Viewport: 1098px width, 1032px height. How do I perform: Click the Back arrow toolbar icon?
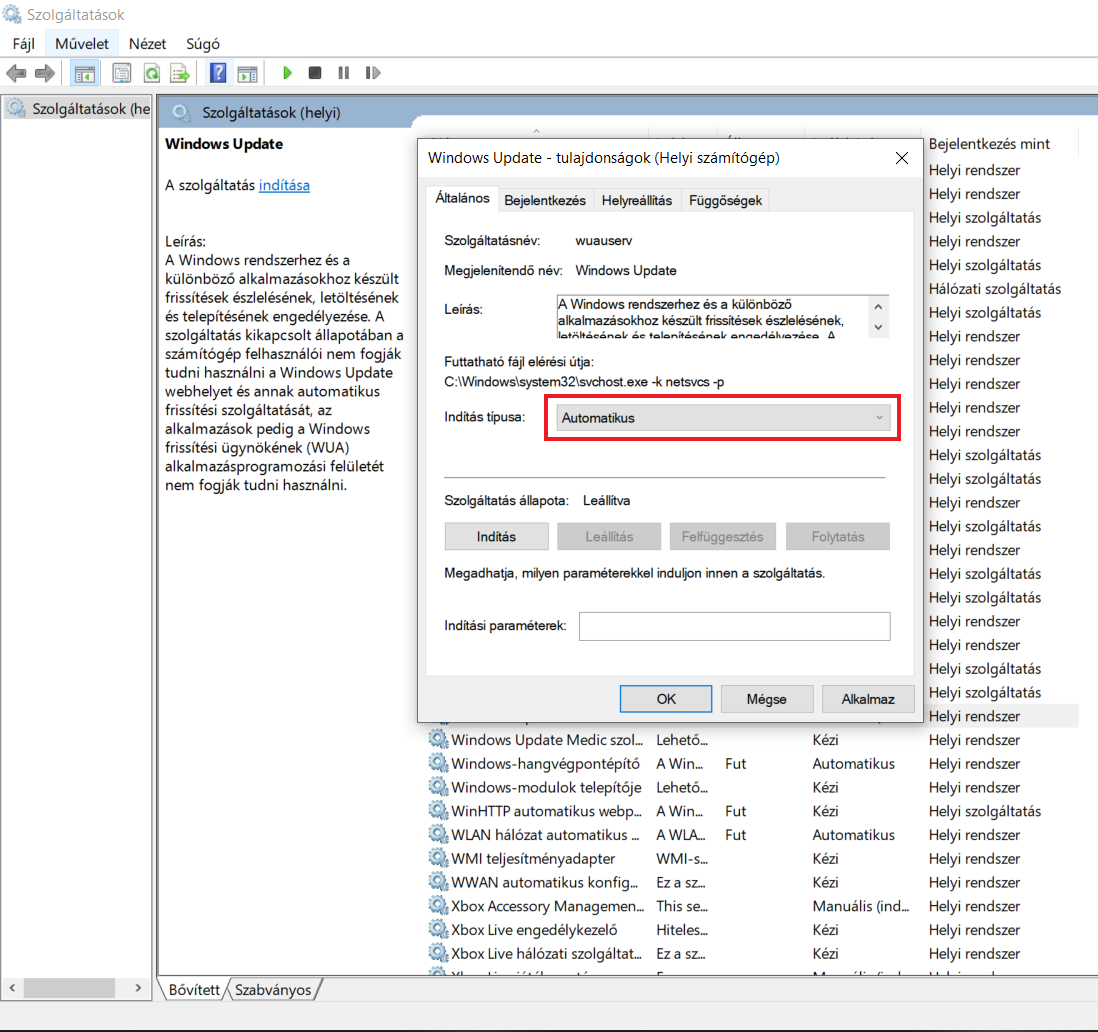coord(16,73)
